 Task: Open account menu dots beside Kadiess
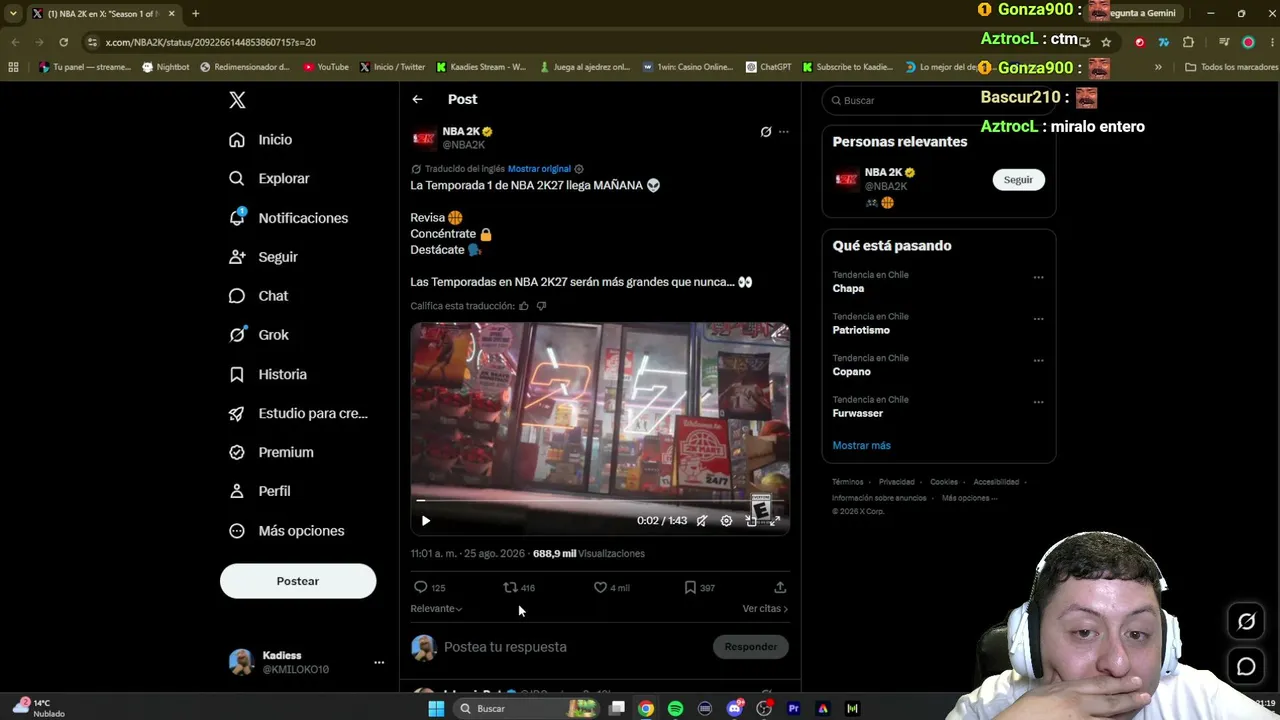click(x=379, y=662)
